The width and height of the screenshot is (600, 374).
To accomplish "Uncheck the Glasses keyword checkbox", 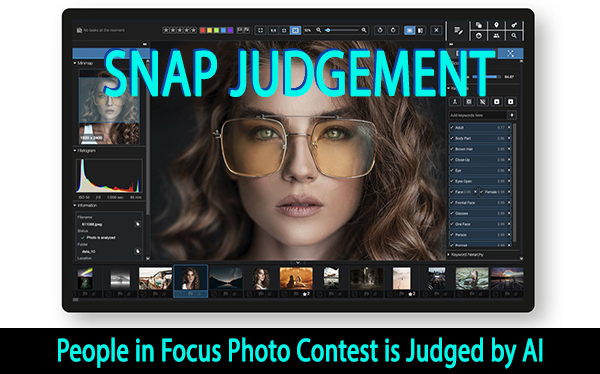I will point(452,213).
